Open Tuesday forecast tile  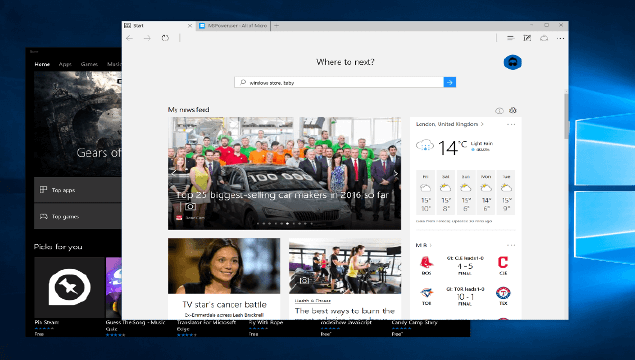click(506, 192)
